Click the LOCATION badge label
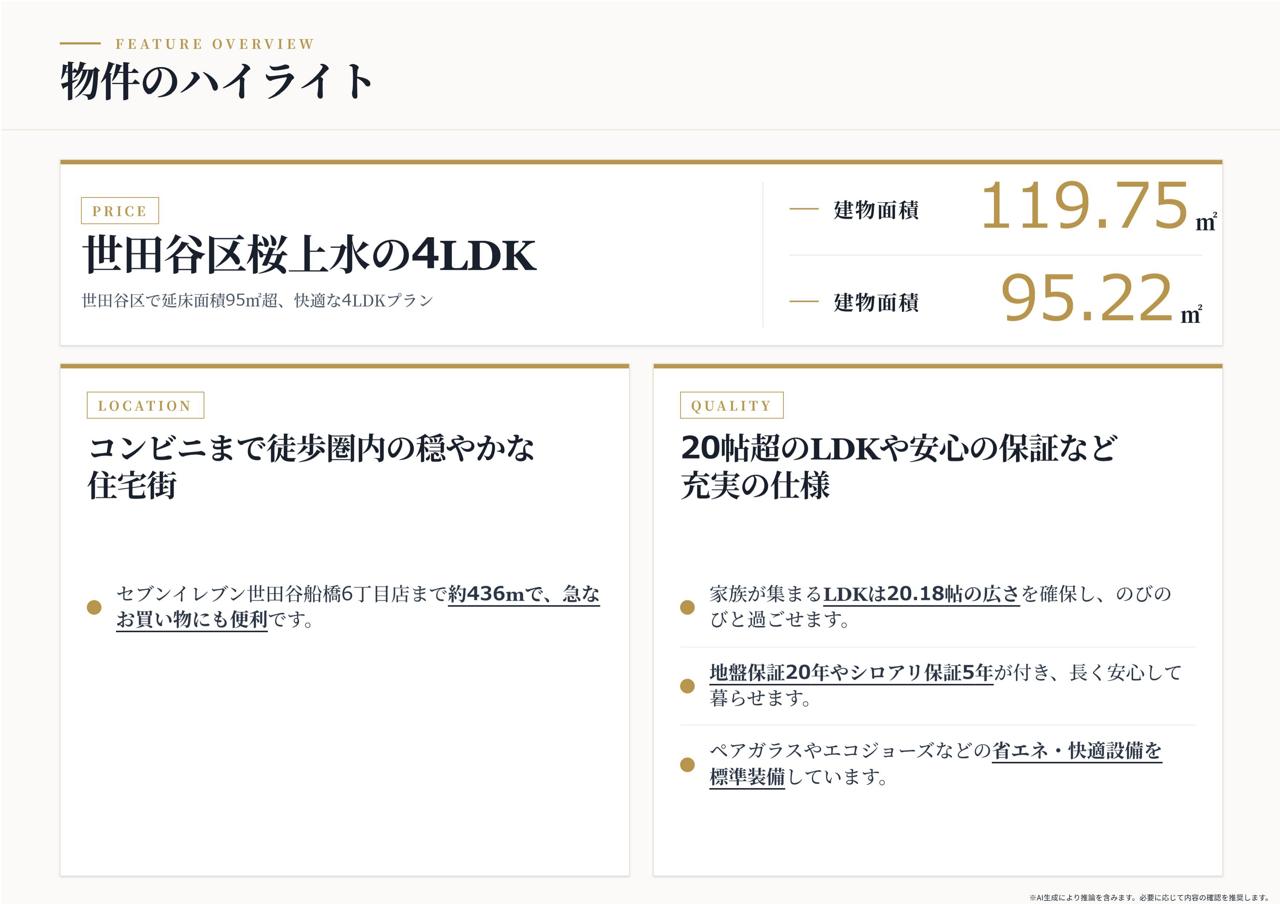 145,405
